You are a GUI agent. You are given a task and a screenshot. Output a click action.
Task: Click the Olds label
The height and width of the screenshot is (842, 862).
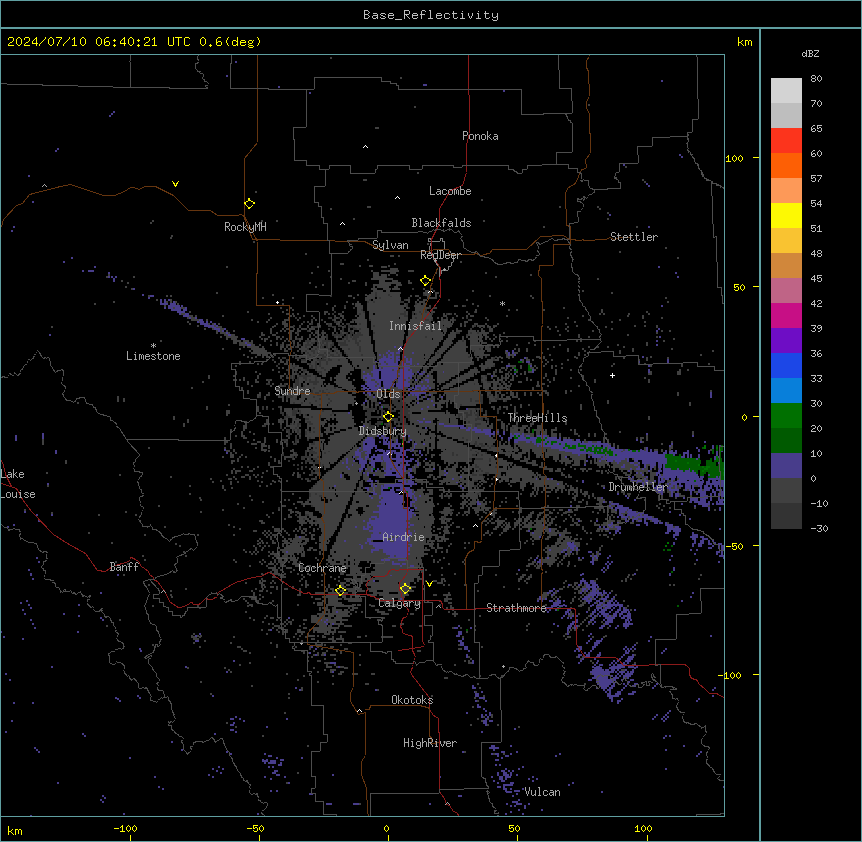pyautogui.click(x=388, y=394)
